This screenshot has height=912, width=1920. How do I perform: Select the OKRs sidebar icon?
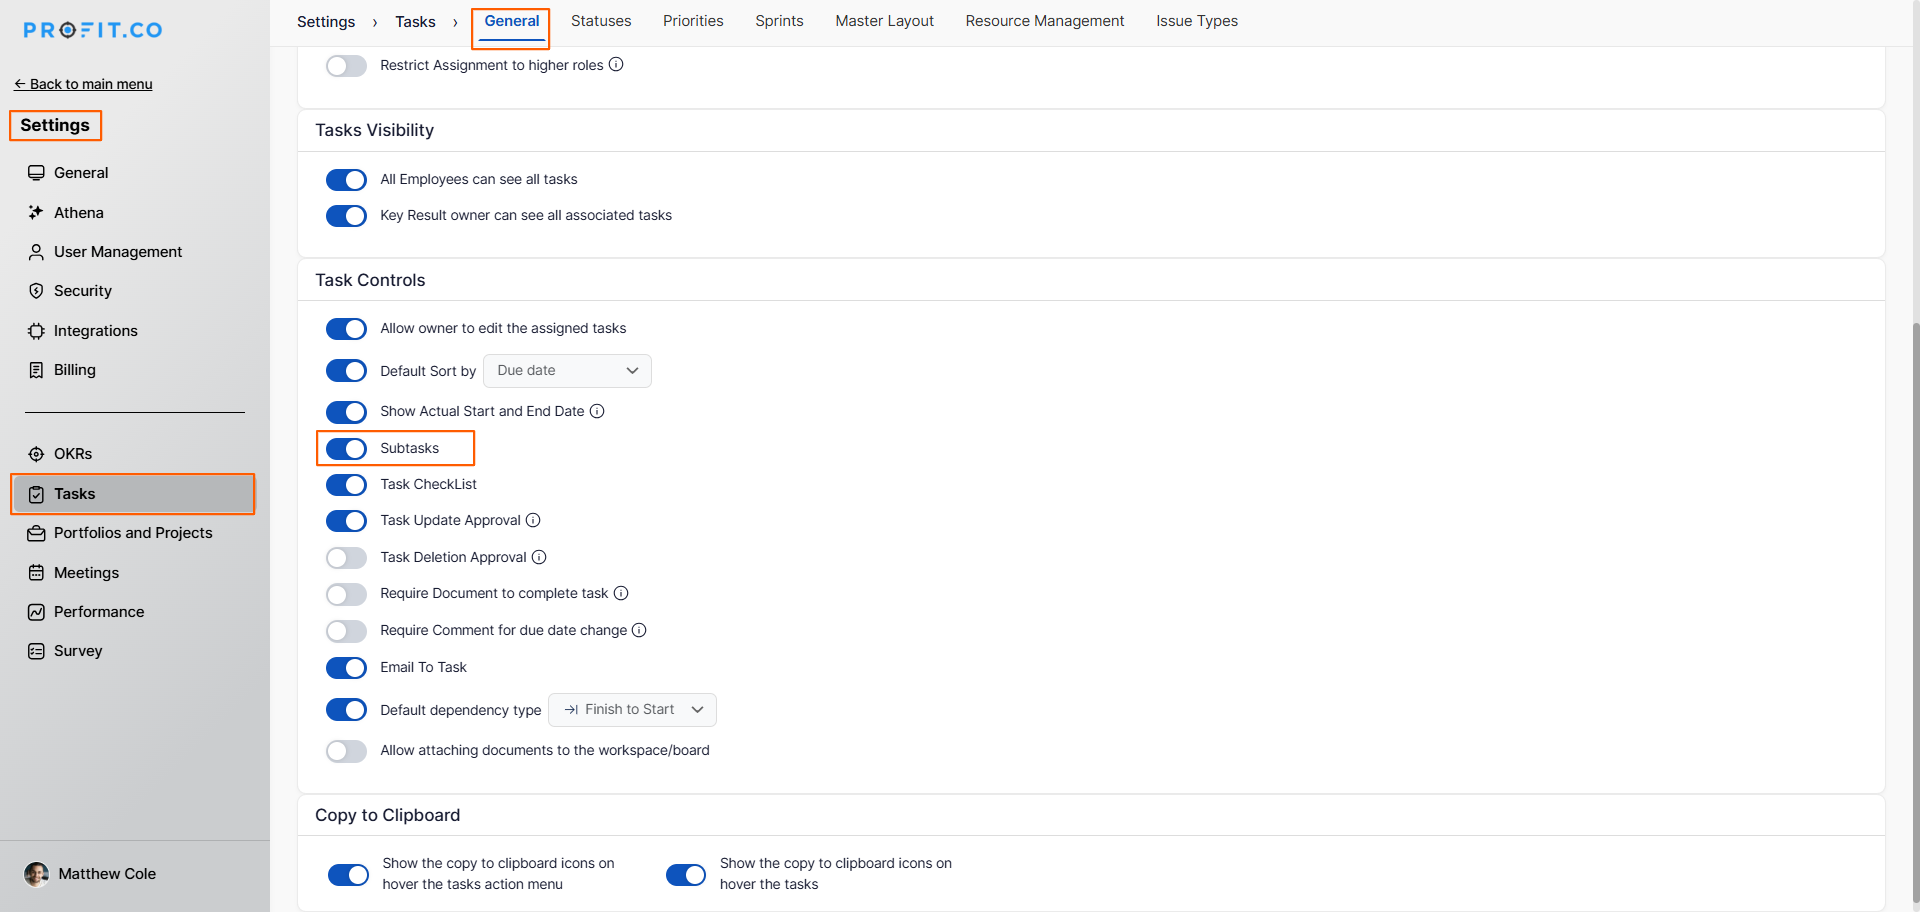point(36,453)
